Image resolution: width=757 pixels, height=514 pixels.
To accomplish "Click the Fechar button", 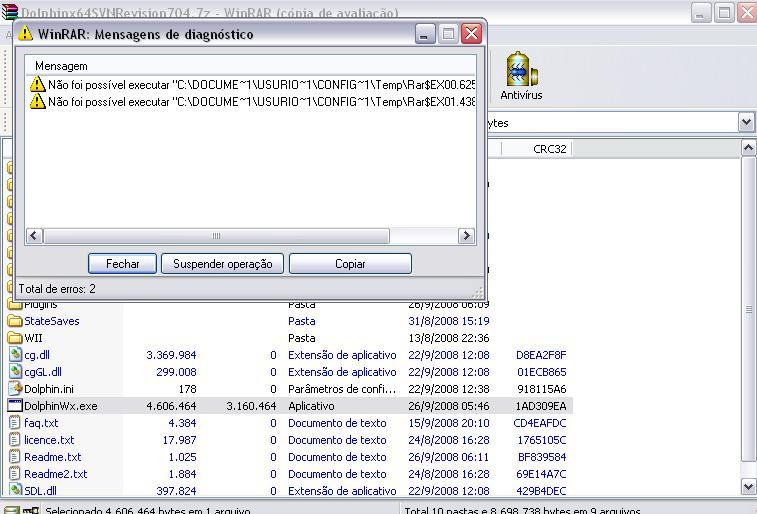I will 122,264.
